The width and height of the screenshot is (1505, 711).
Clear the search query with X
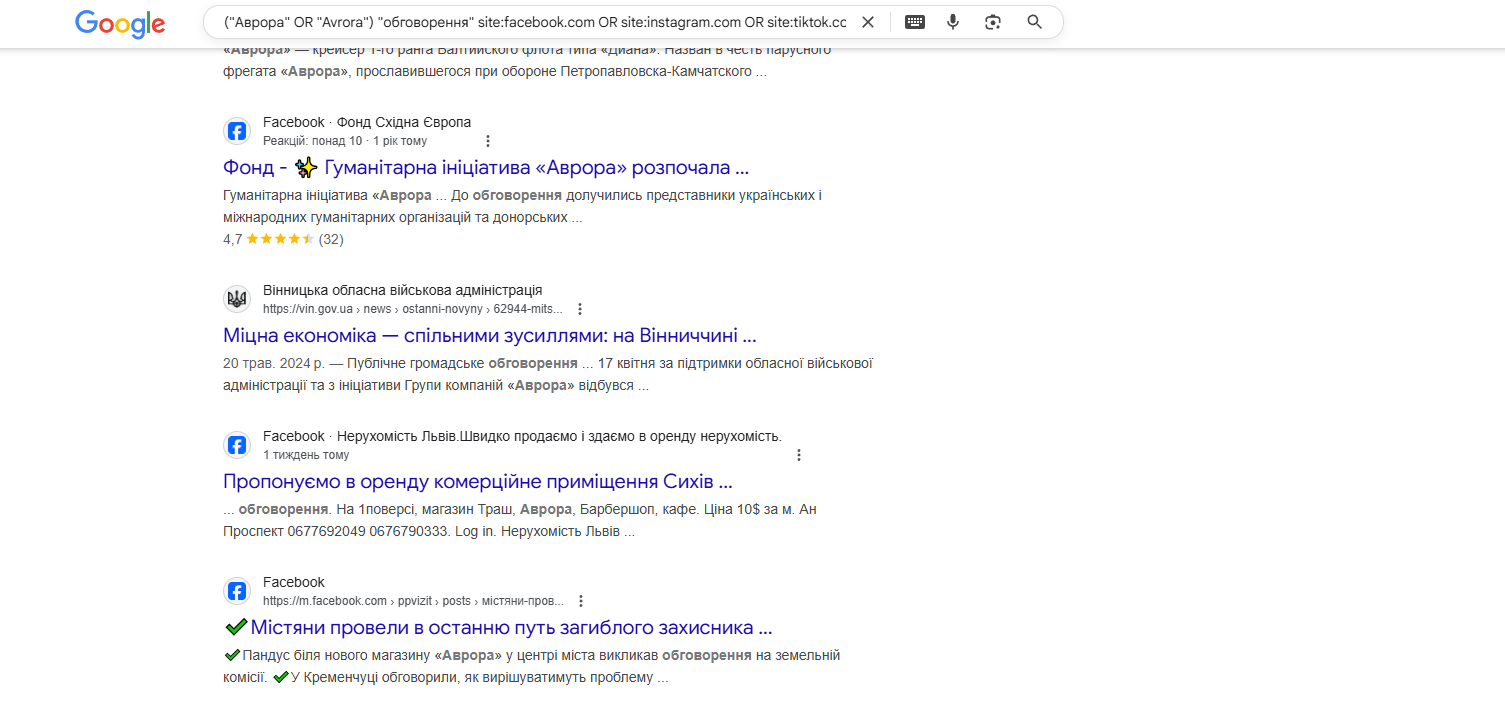point(868,22)
